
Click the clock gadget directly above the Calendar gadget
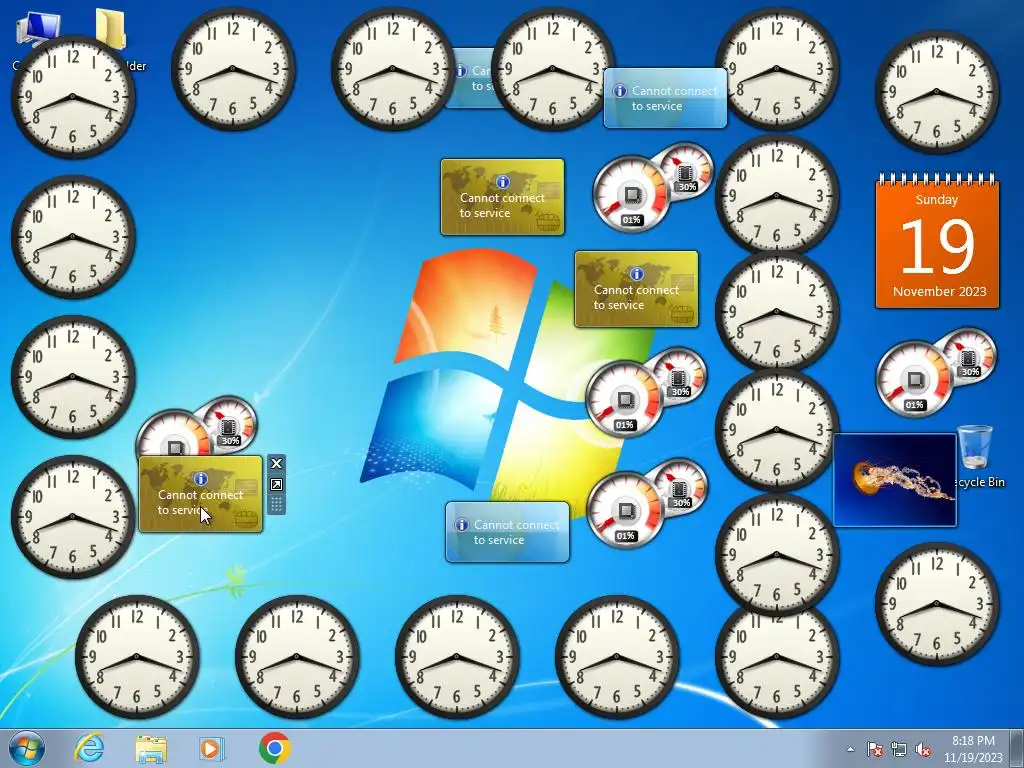[937, 91]
